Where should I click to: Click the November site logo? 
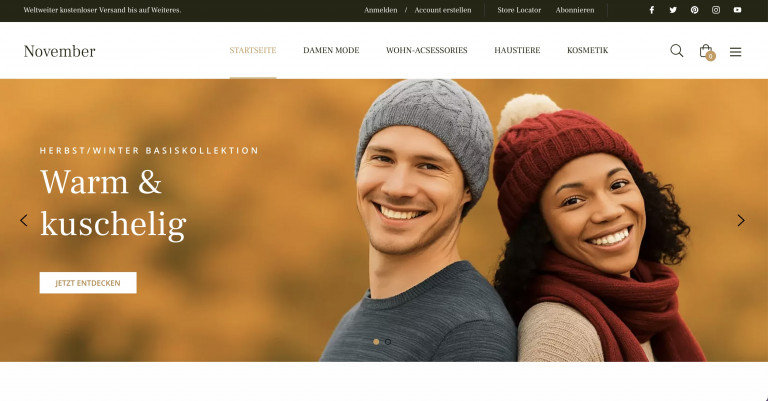click(59, 51)
